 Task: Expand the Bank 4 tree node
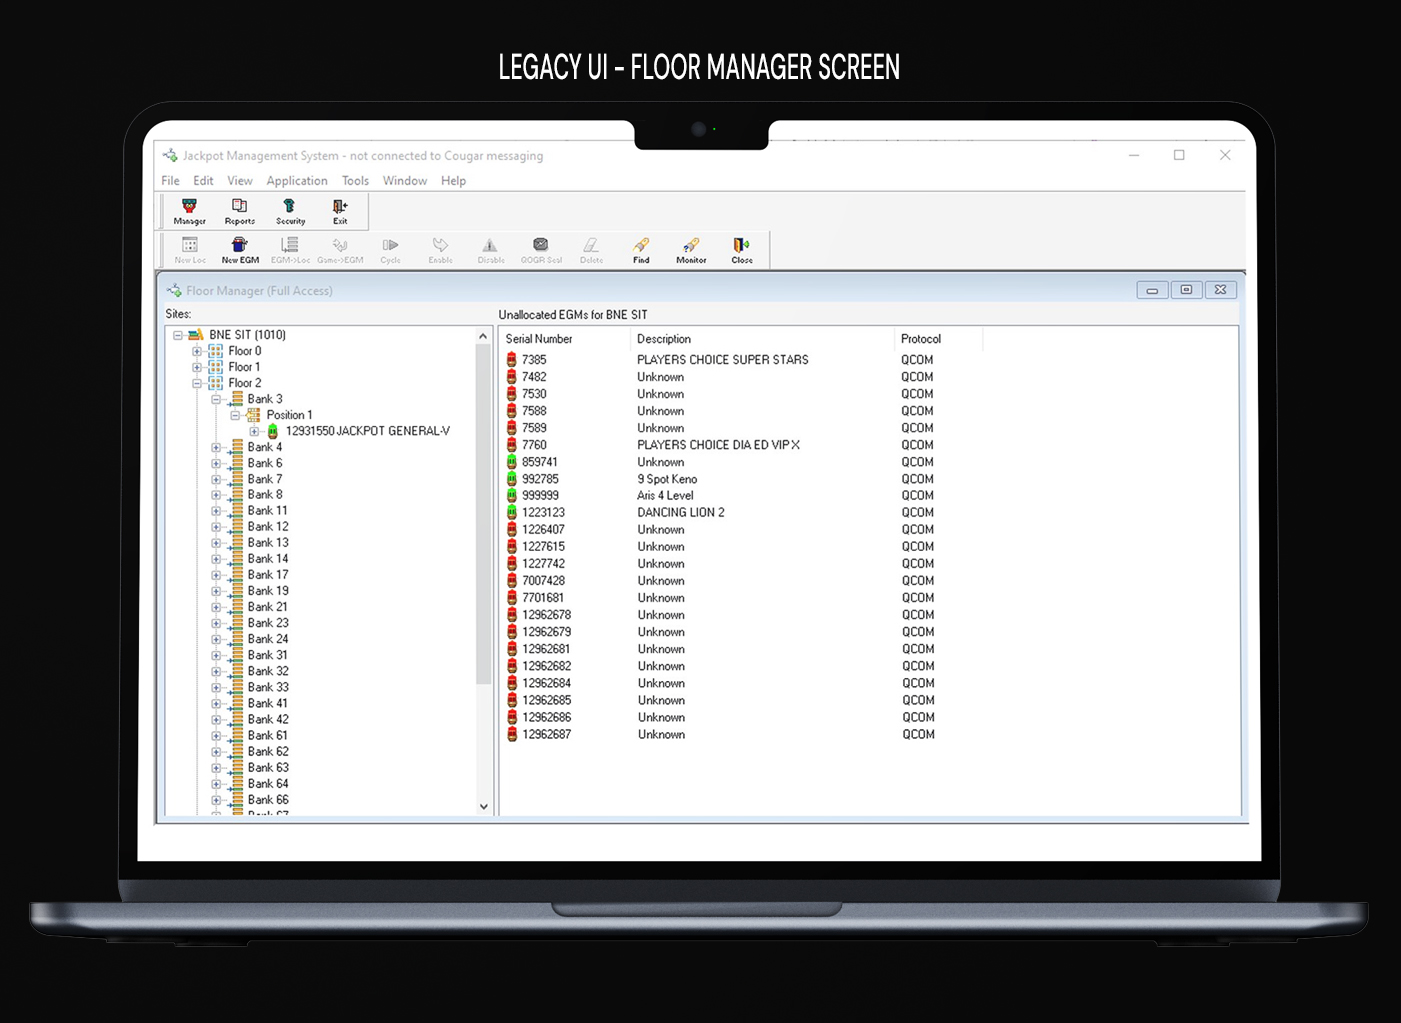[216, 447]
